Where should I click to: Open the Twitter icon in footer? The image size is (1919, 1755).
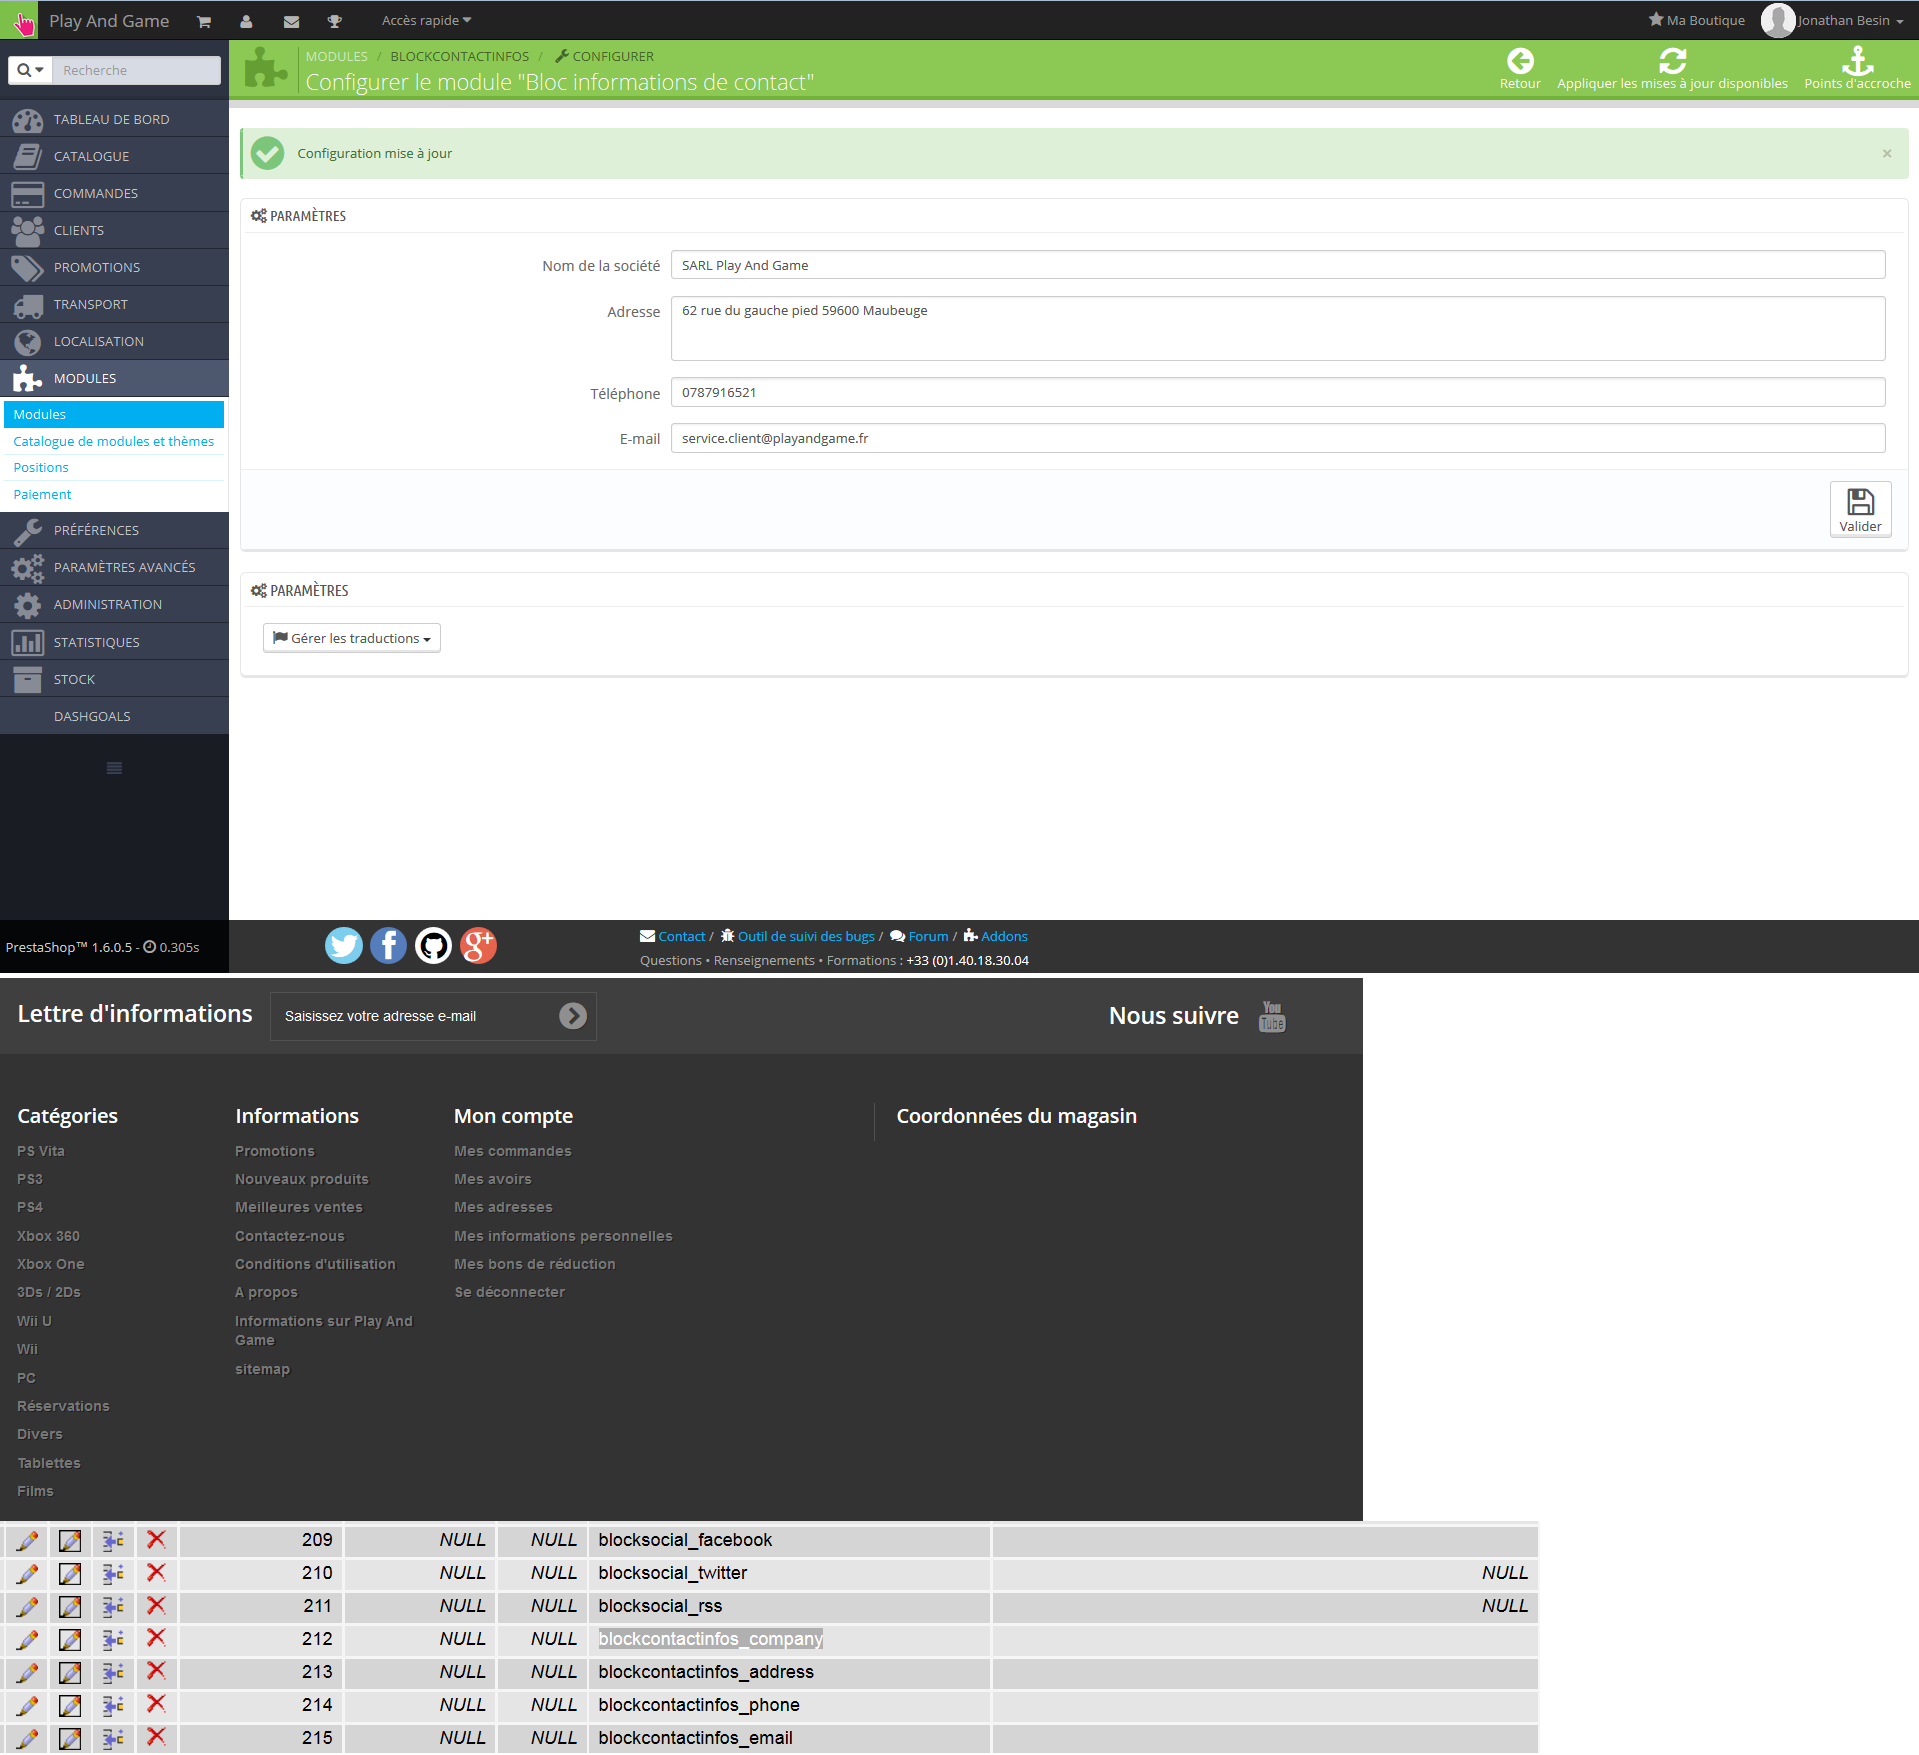tap(344, 945)
